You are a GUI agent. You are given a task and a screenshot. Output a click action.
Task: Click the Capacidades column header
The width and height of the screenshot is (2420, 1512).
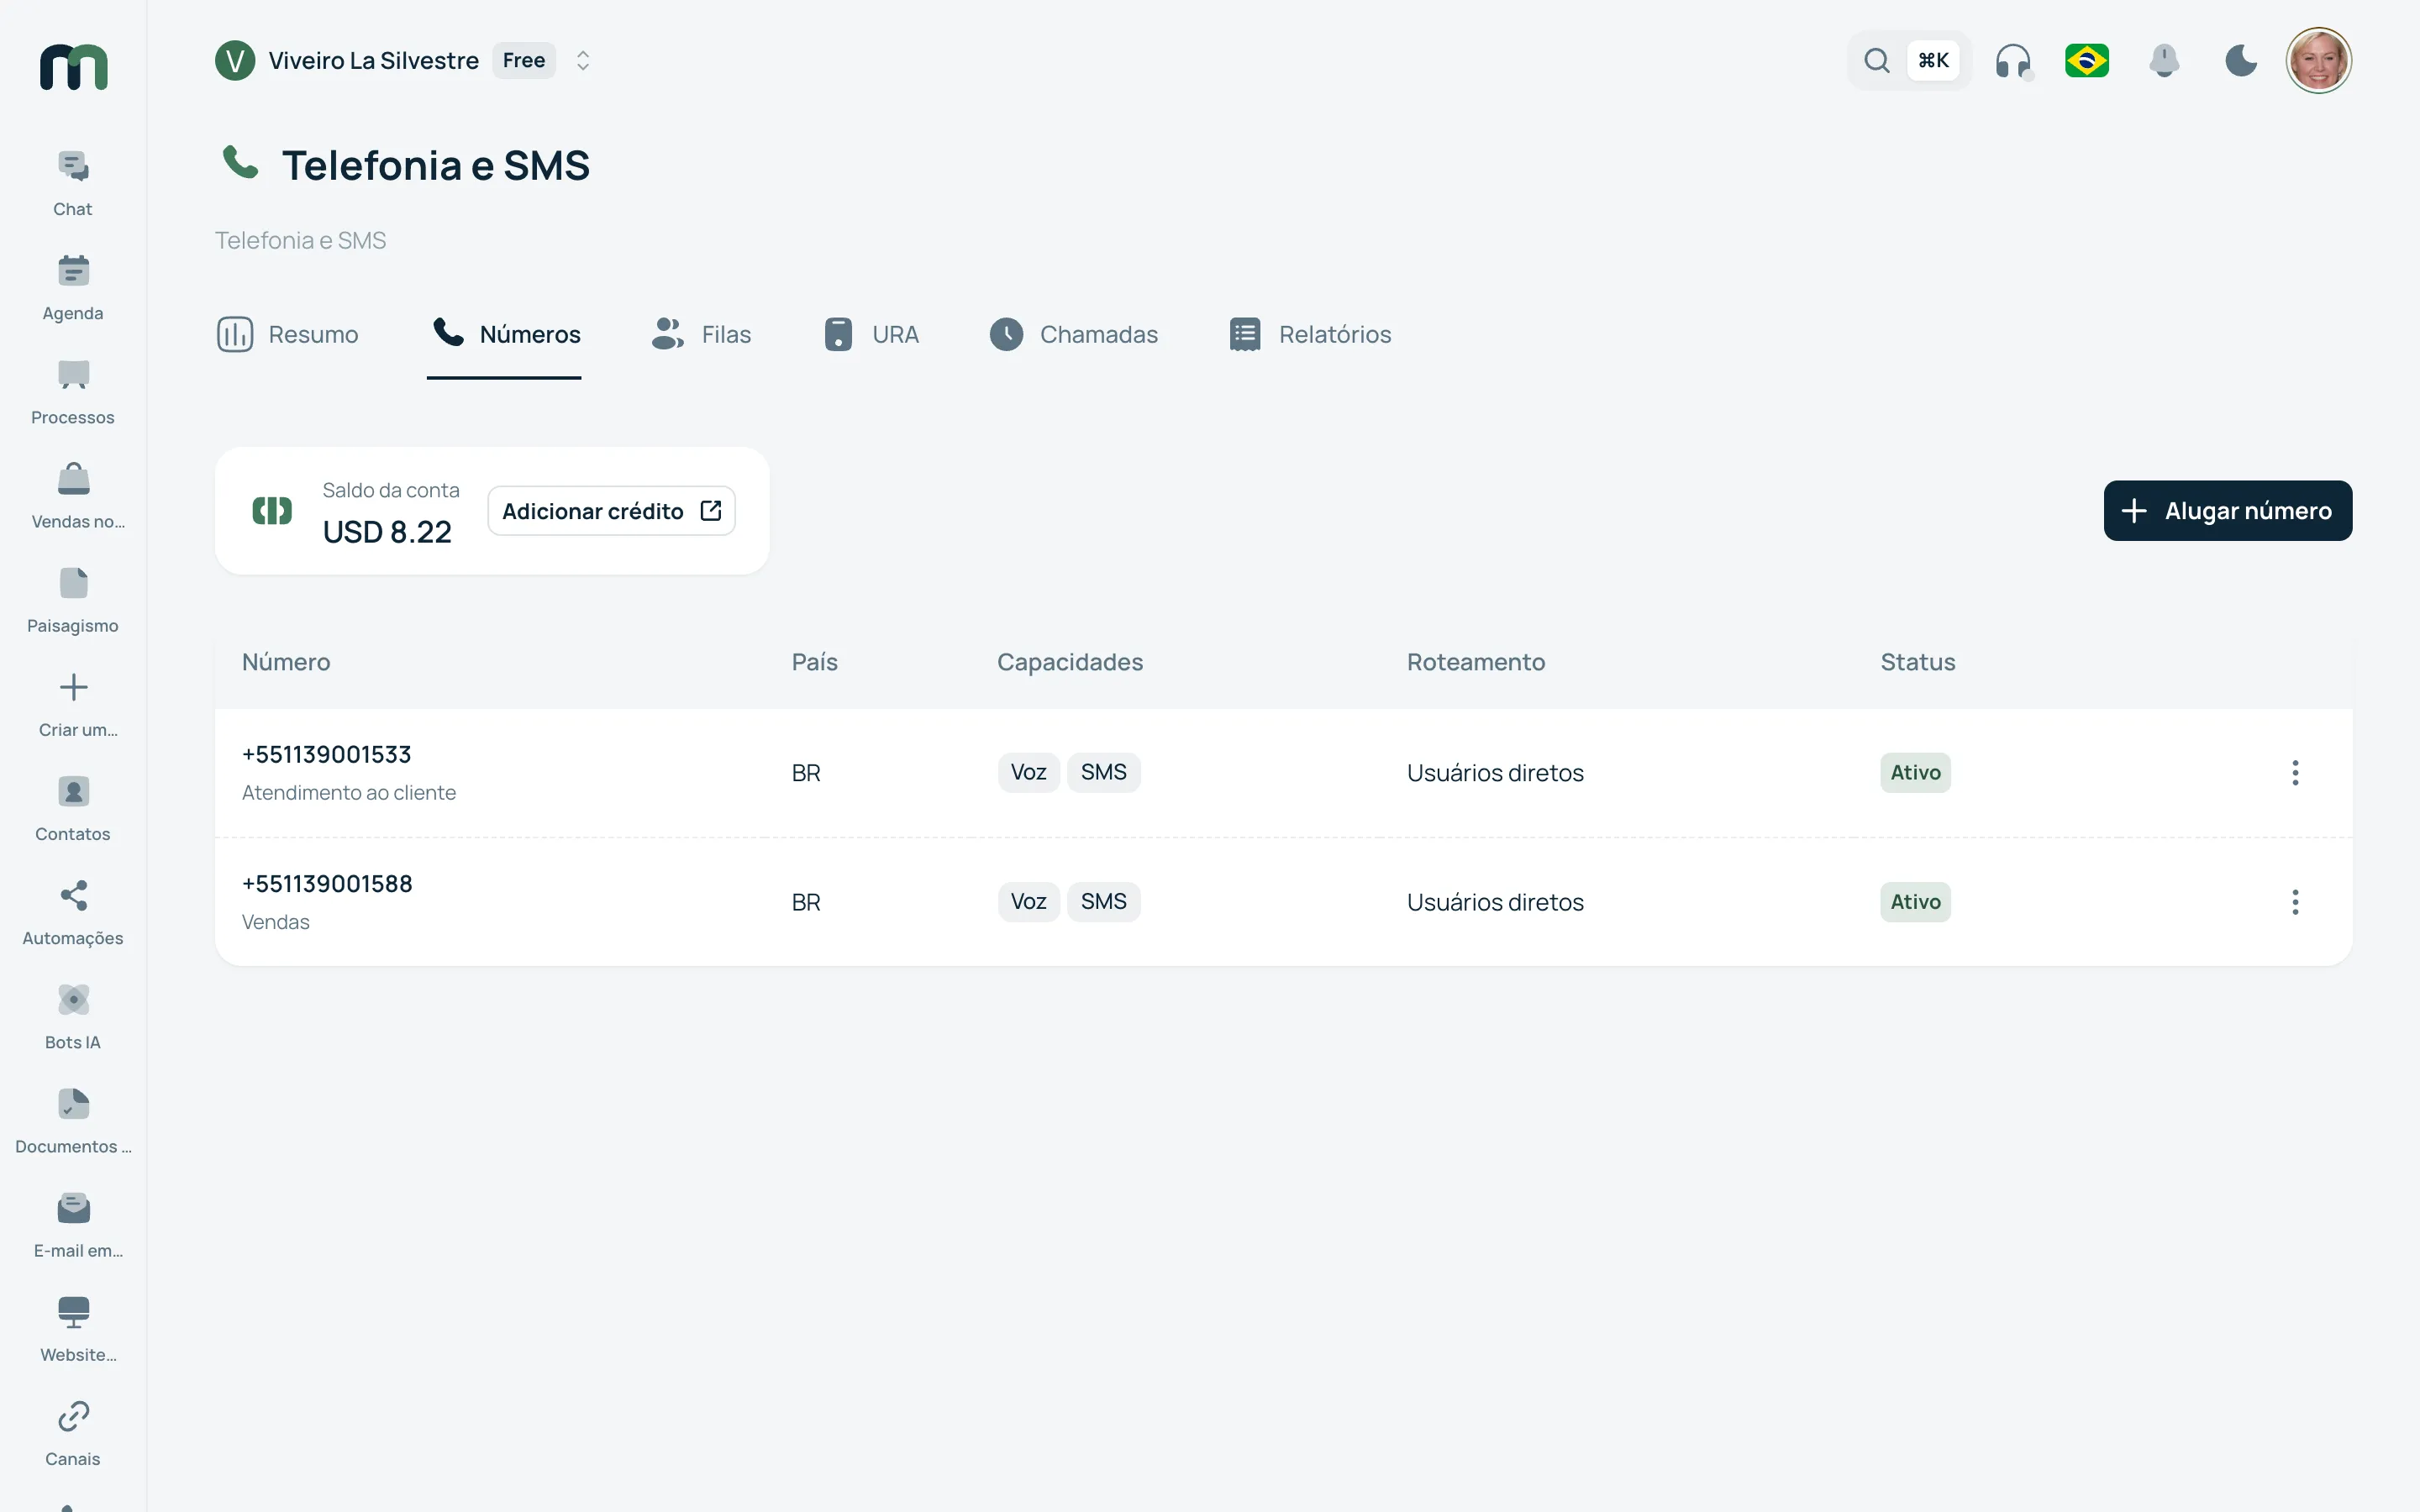click(x=1069, y=662)
